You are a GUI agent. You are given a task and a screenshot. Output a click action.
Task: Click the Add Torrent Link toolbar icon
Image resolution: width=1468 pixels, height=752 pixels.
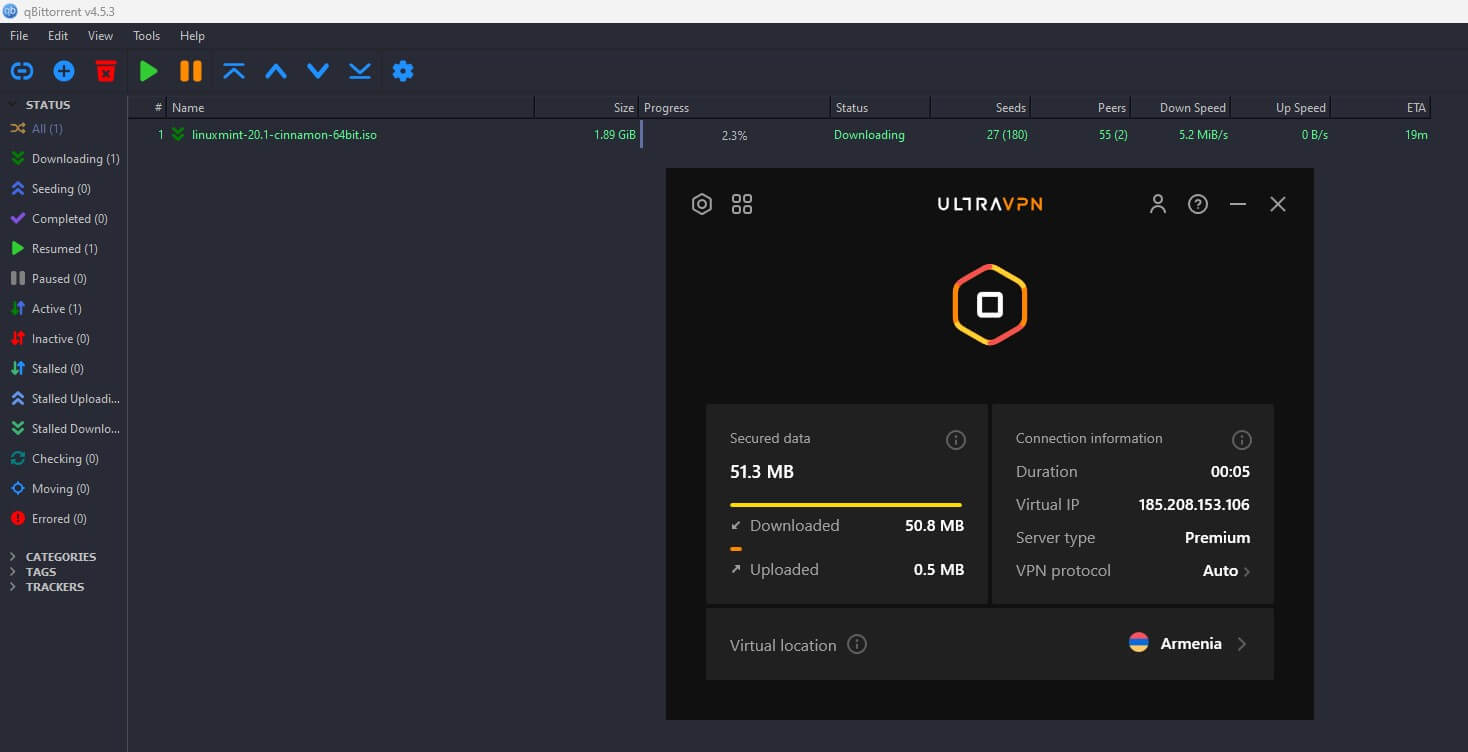tap(22, 71)
